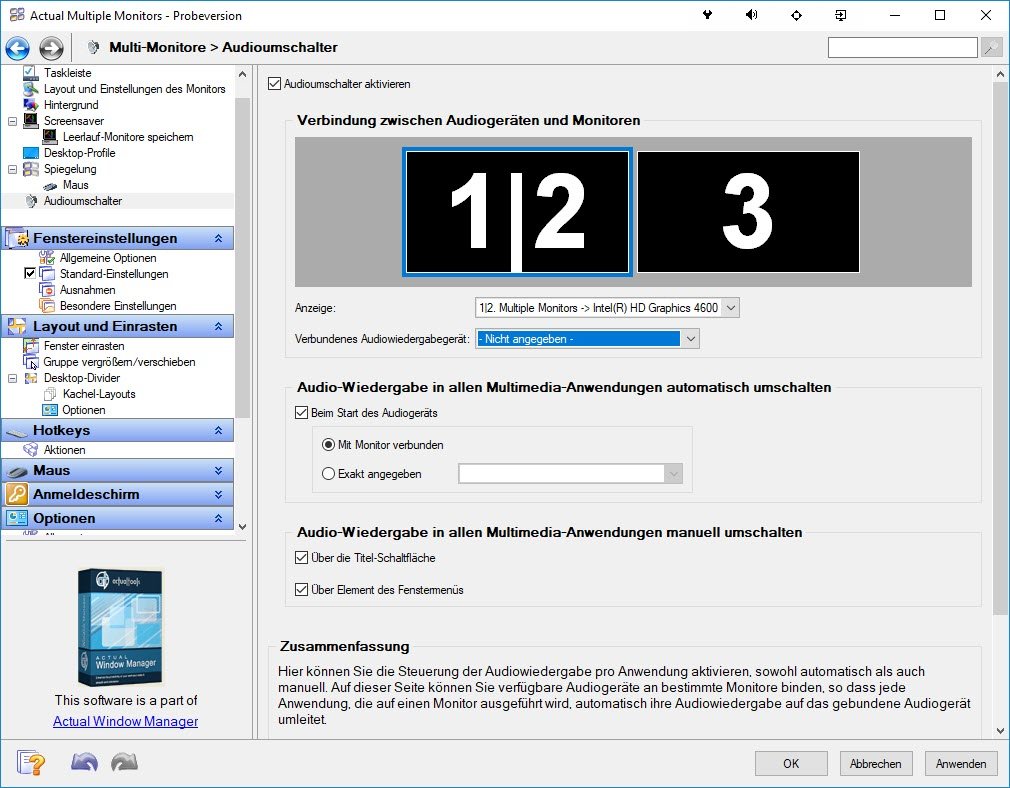Click the pin icon in title bar

pos(707,15)
